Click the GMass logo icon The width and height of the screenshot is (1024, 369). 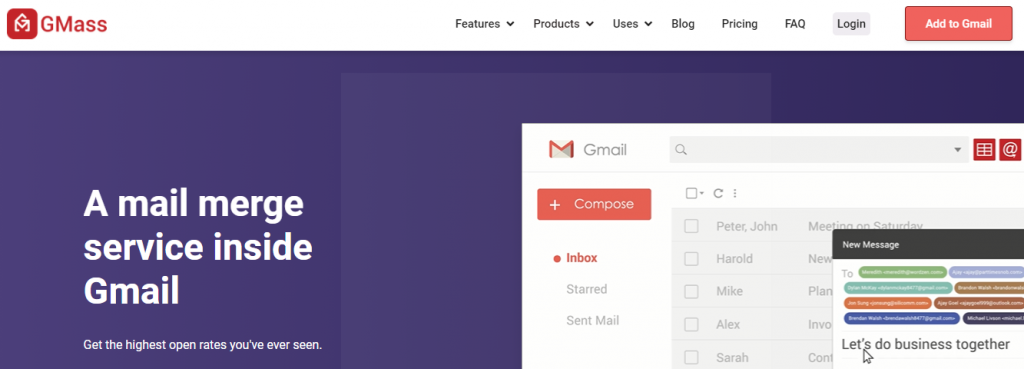22,24
